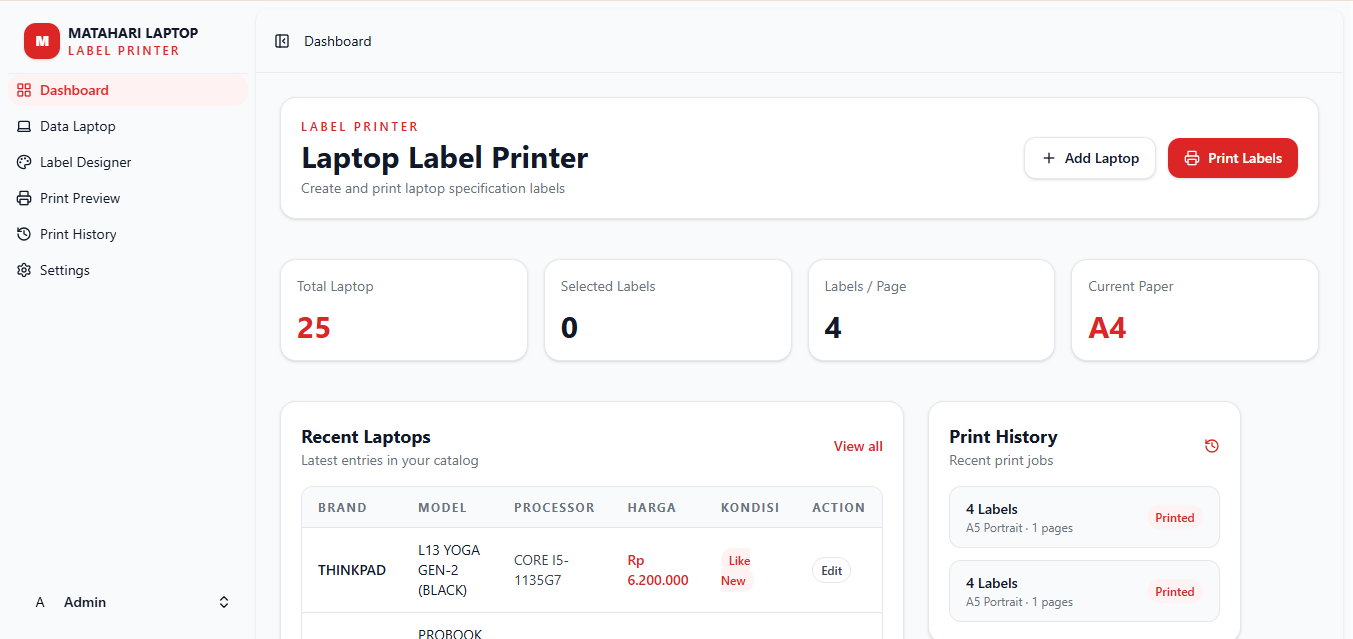The height and width of the screenshot is (639, 1353).
Task: Click the PROCESSOR column header
Action: click(x=554, y=507)
